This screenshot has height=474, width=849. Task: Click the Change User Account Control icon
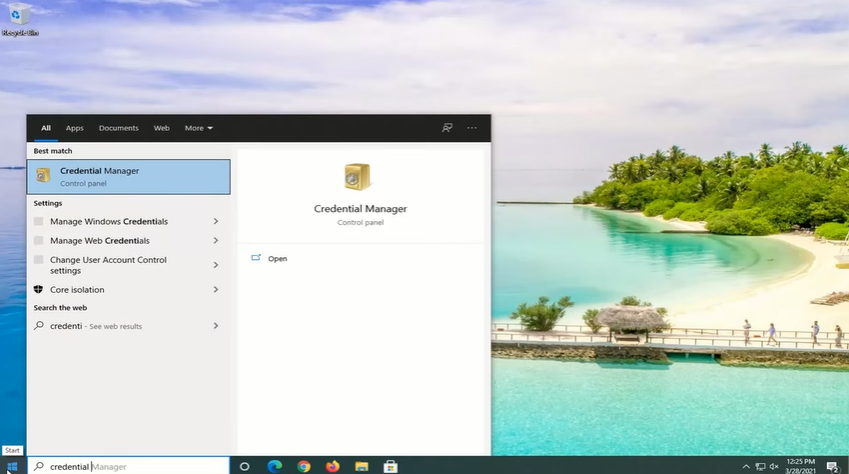click(38, 259)
